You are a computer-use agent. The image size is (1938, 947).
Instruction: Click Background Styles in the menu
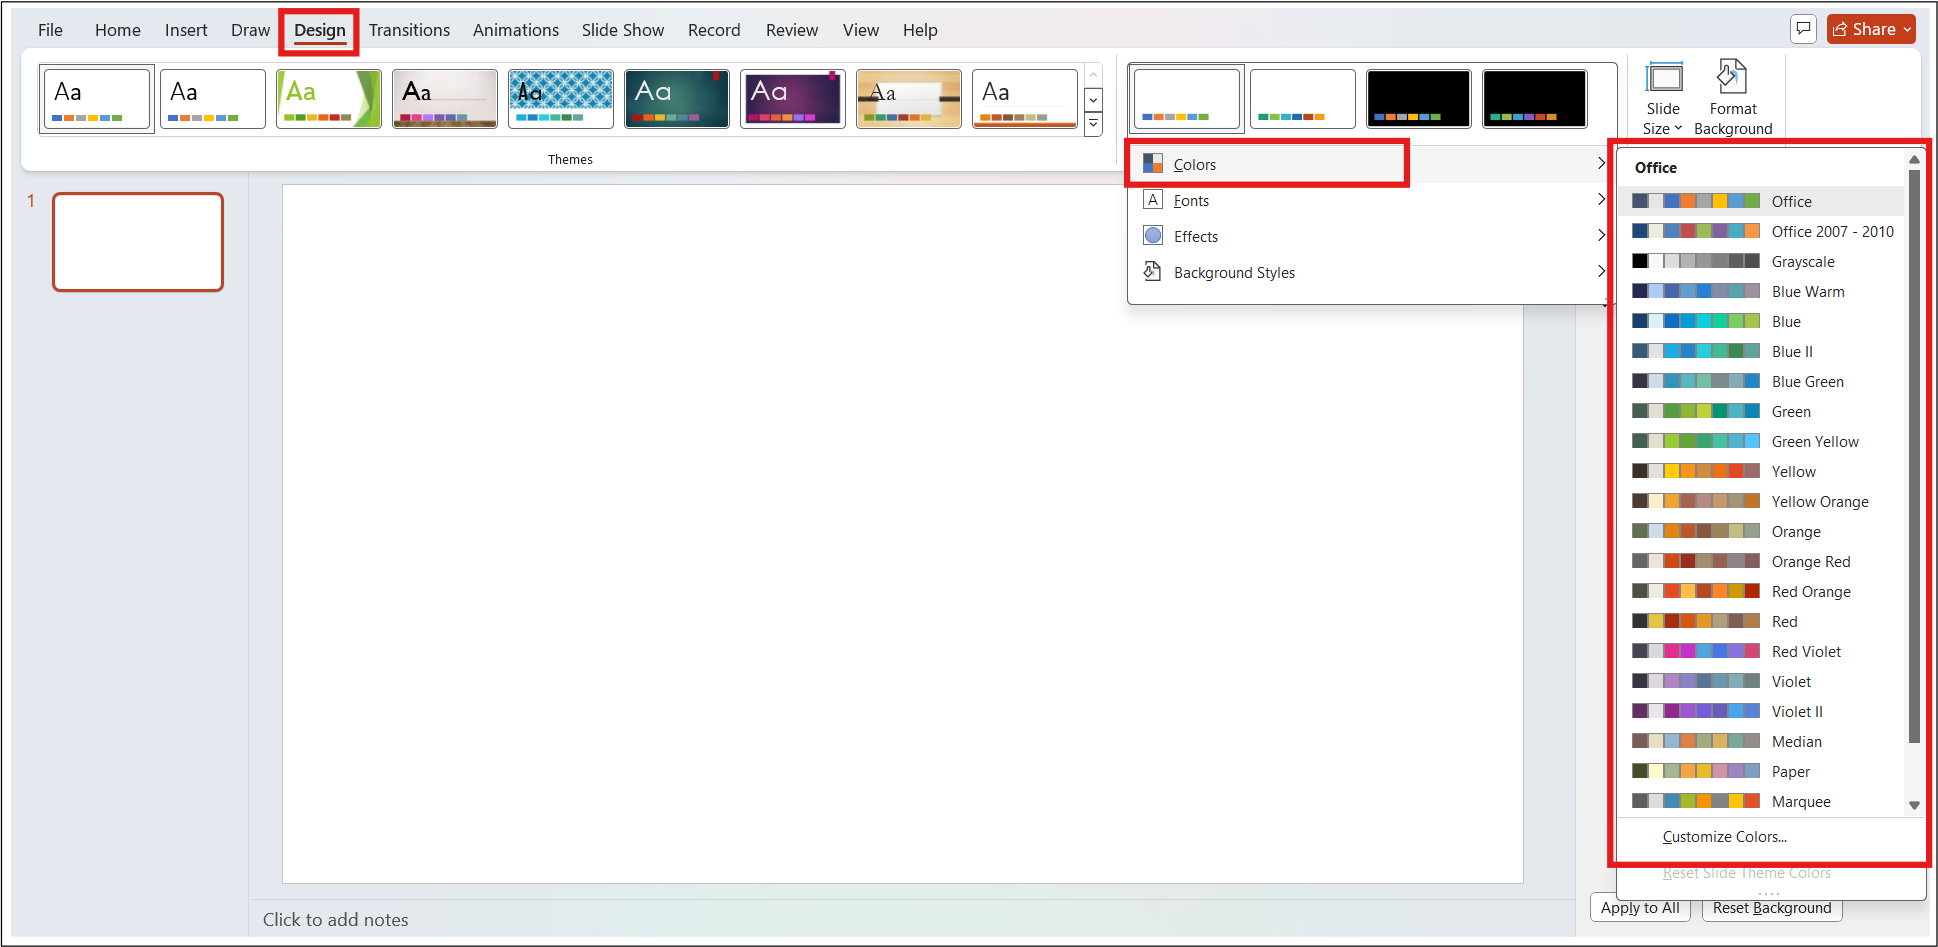pyautogui.click(x=1234, y=272)
